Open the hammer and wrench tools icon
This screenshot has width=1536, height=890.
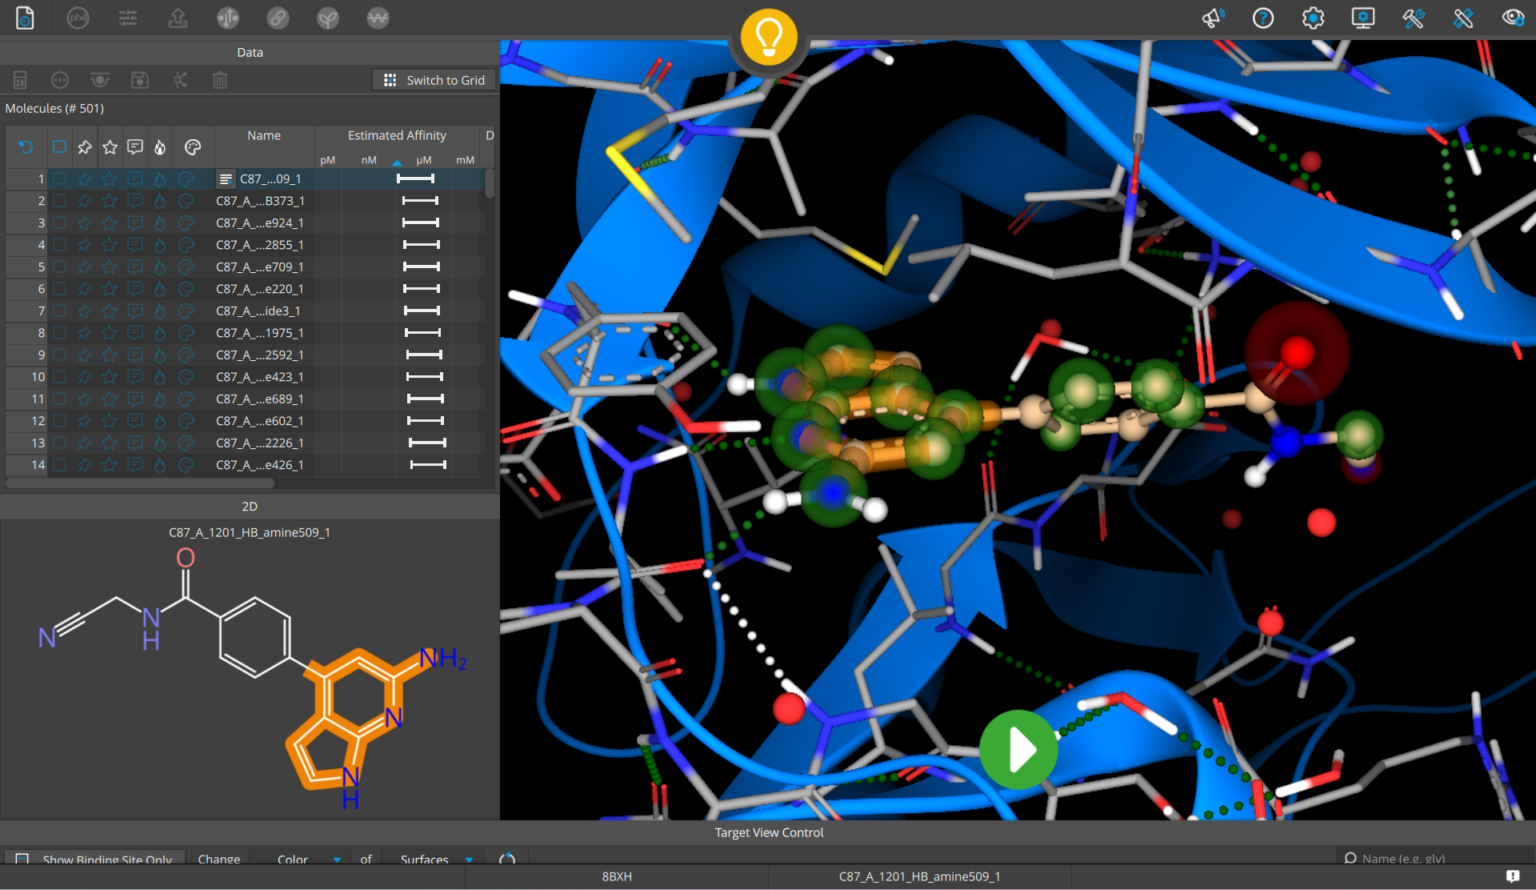1413,18
